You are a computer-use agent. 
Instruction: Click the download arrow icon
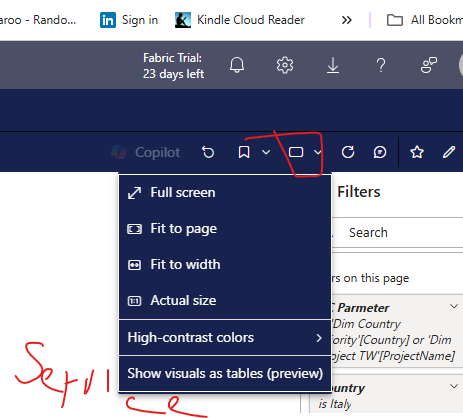click(x=333, y=65)
